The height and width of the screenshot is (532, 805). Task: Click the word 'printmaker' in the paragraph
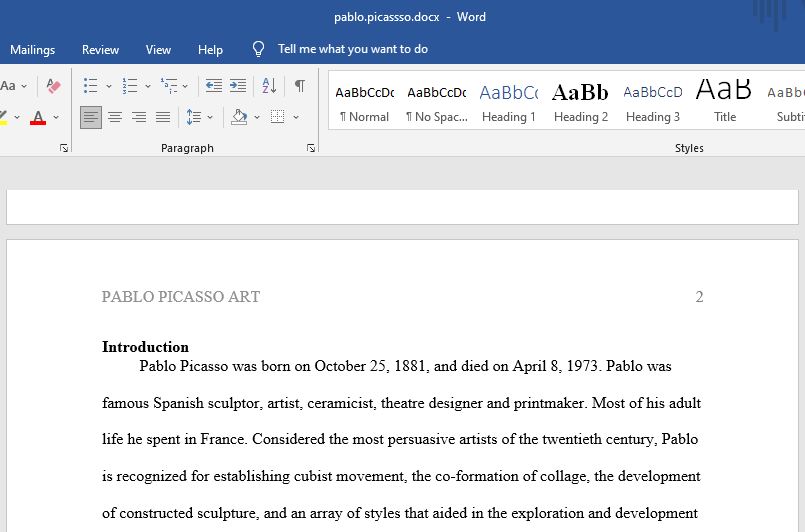click(x=549, y=403)
